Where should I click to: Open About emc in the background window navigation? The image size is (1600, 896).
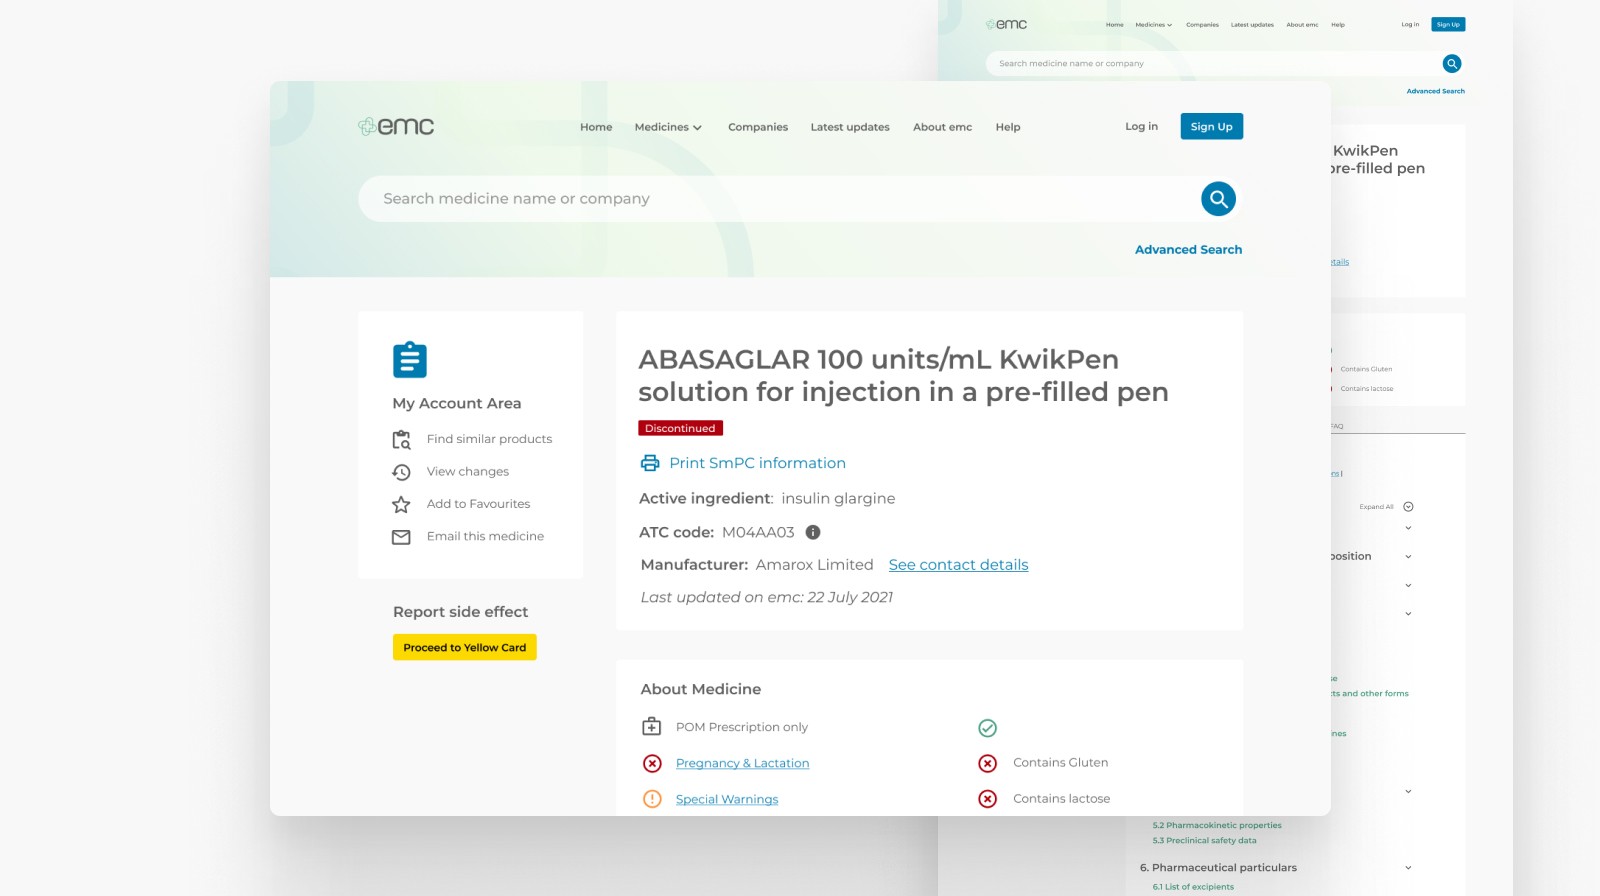click(x=1302, y=25)
